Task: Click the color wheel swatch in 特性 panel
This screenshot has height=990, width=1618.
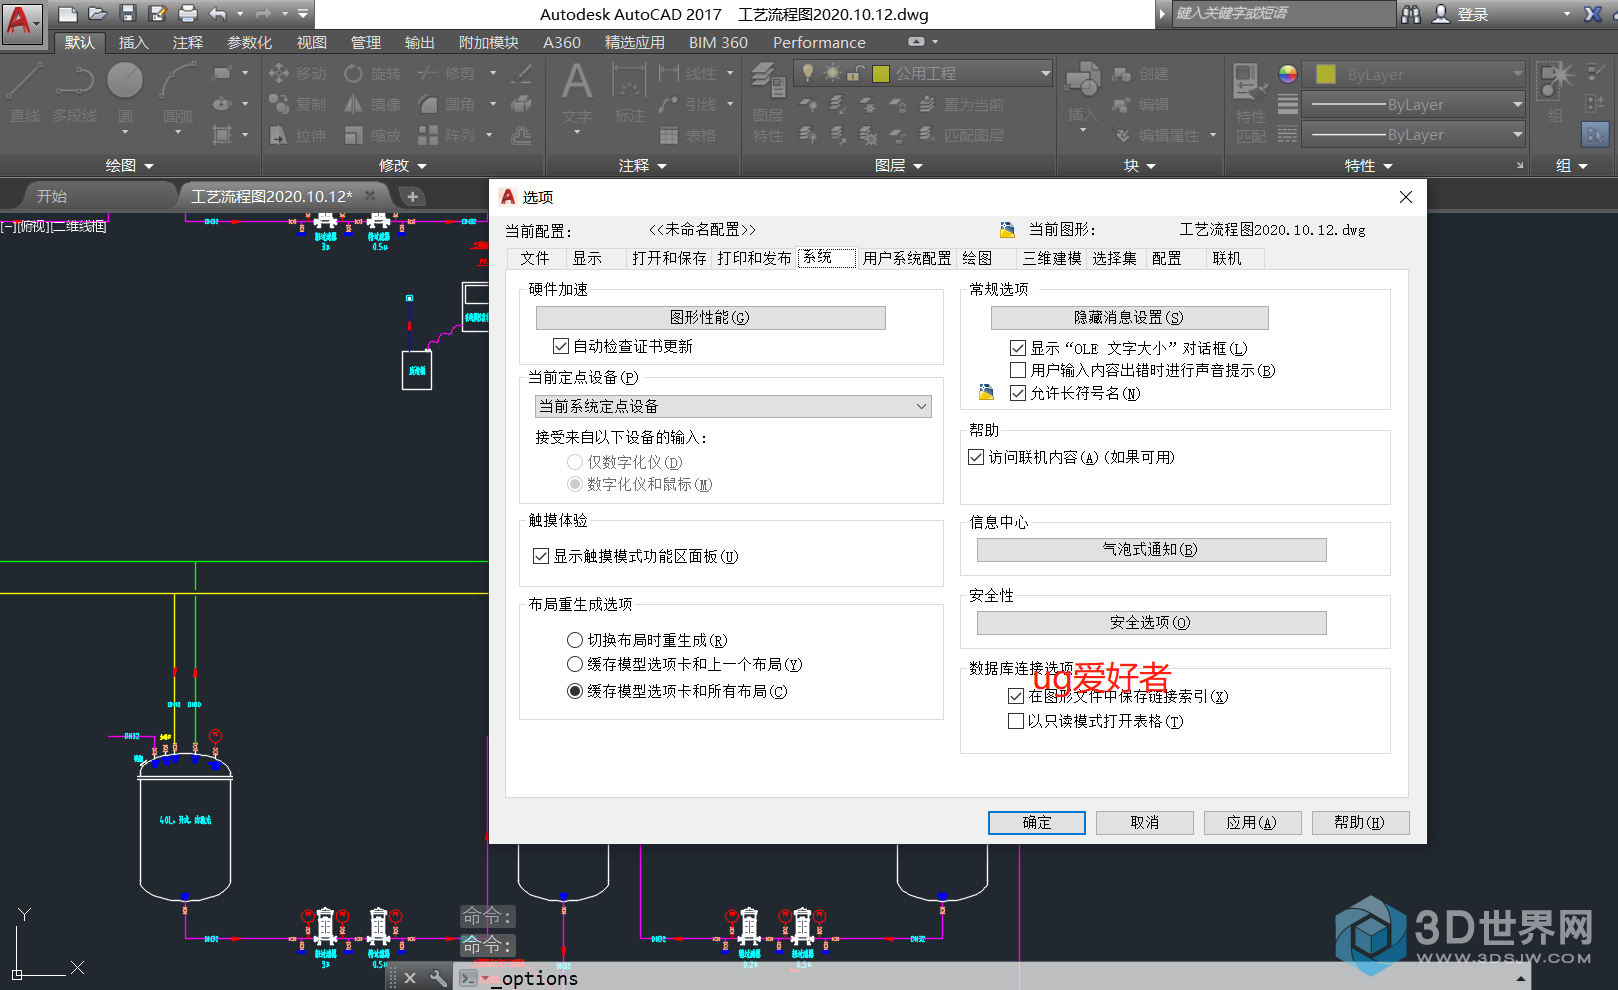Action: [1288, 74]
